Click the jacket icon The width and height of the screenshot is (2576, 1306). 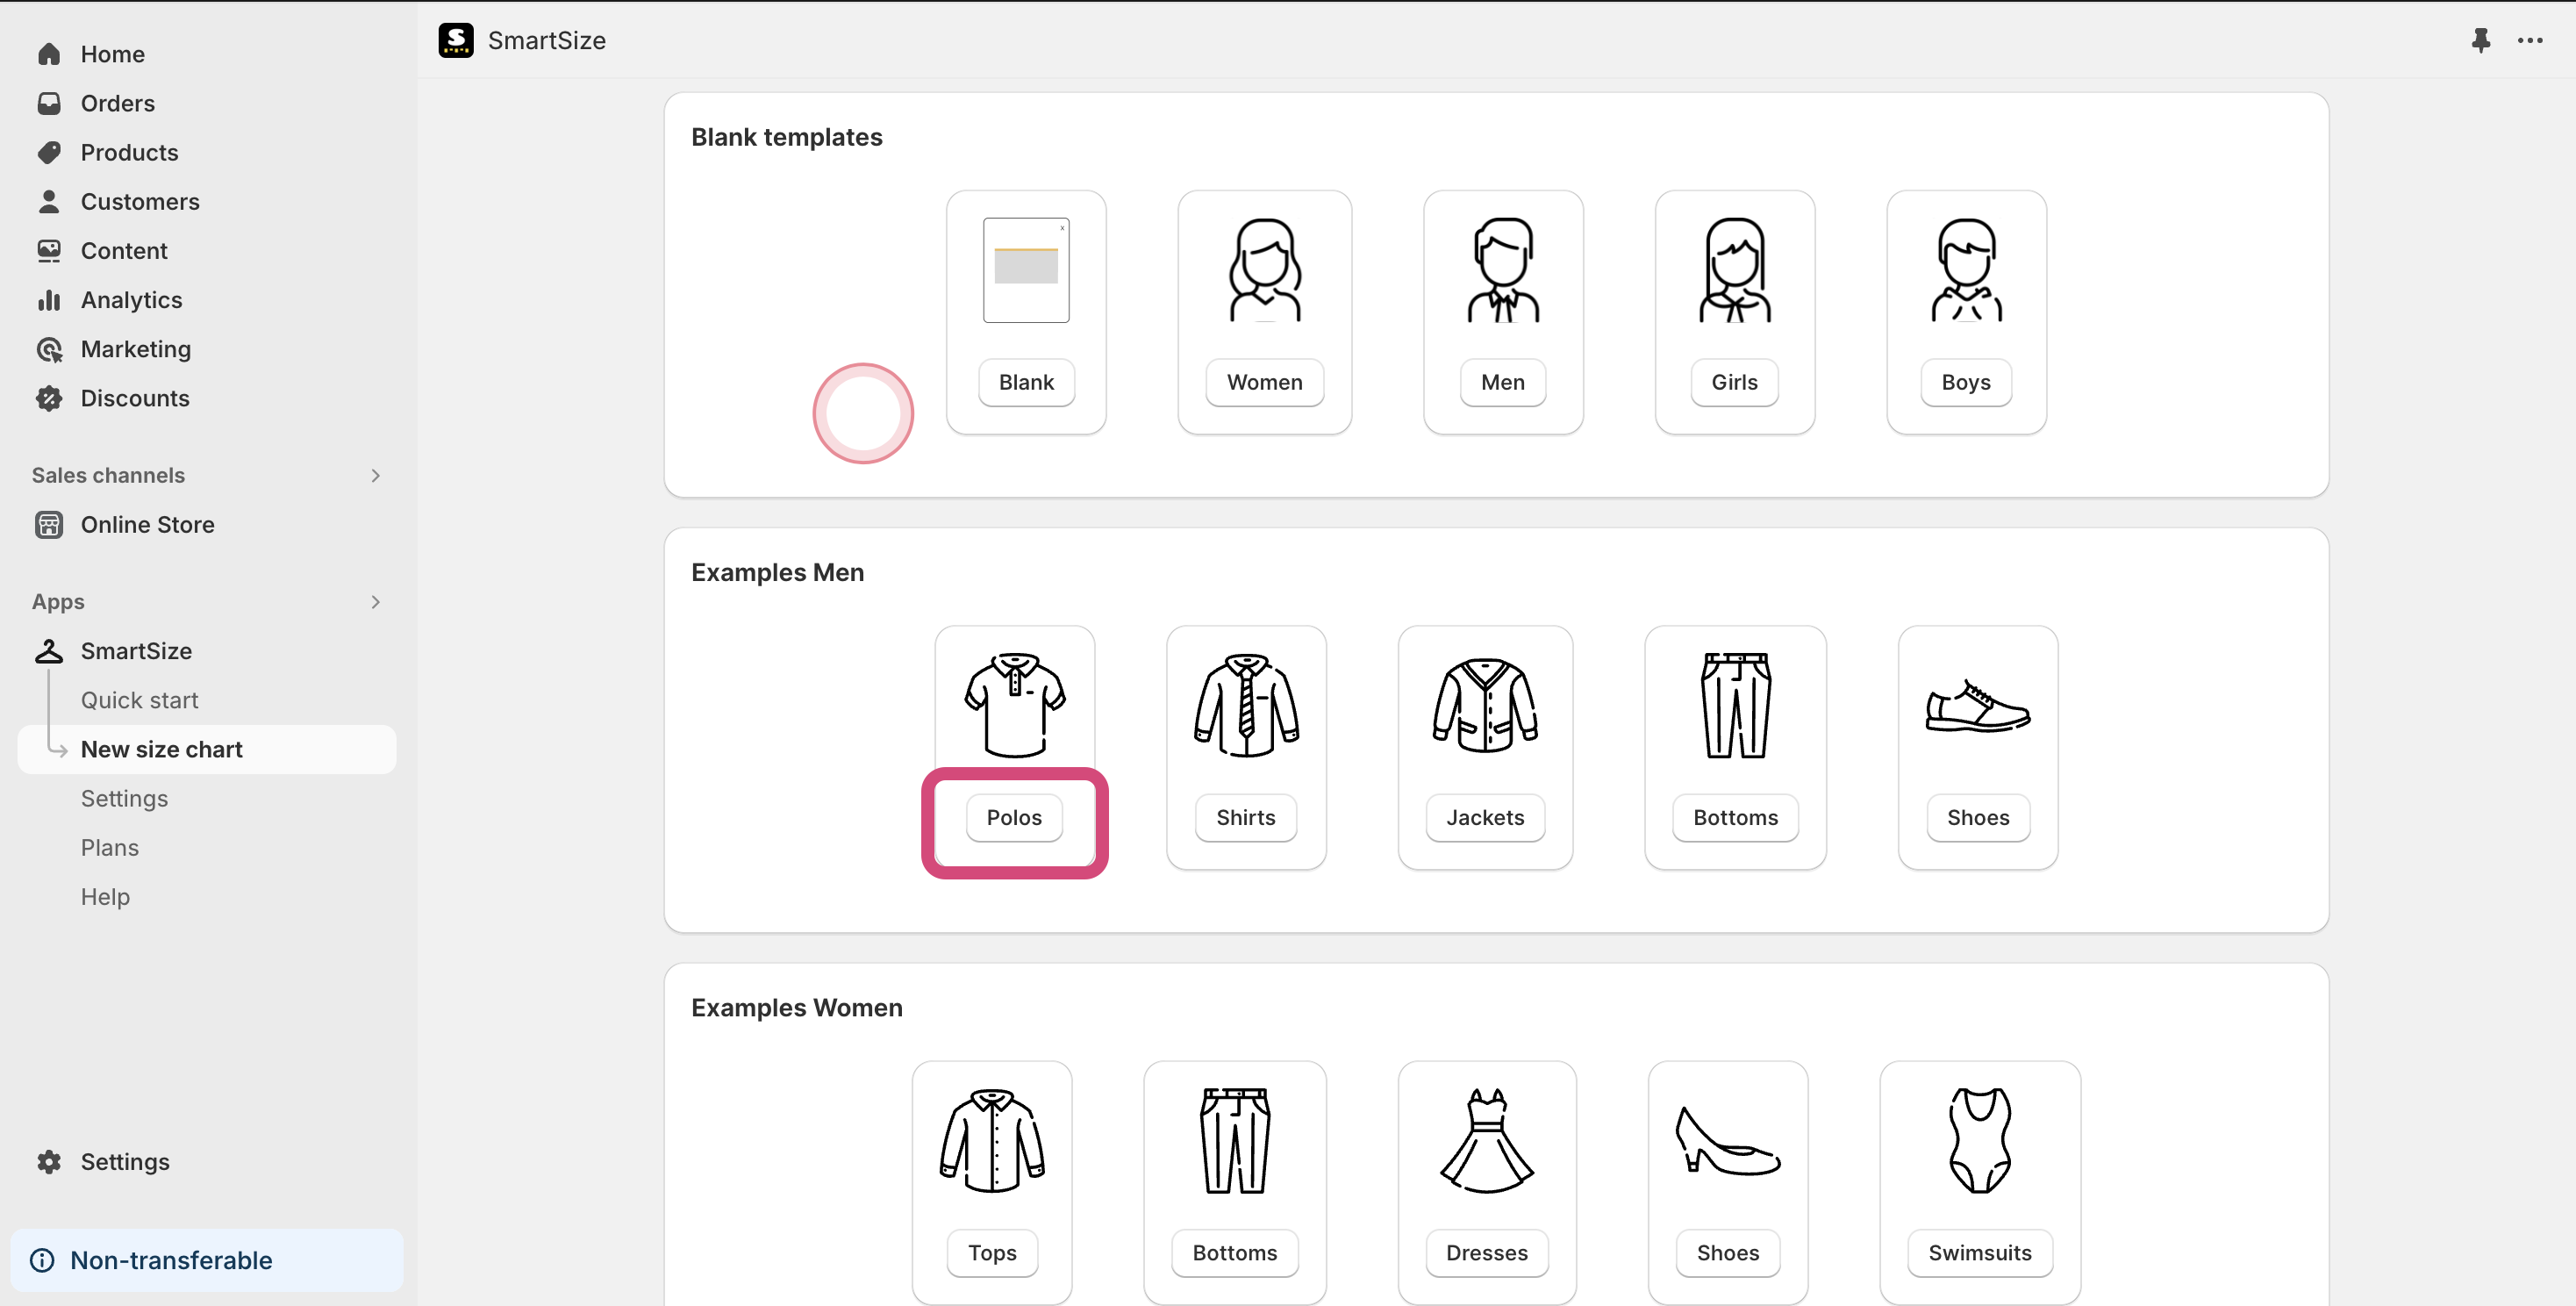(x=1485, y=705)
